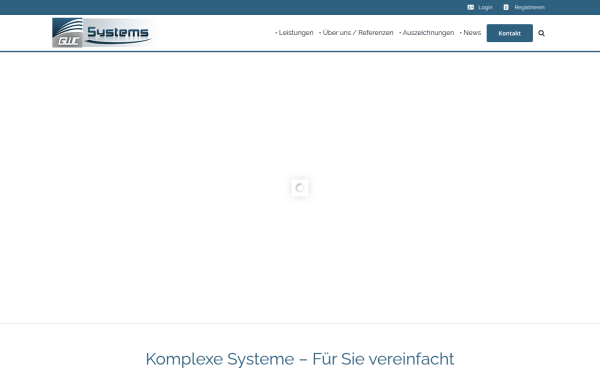Screen dimensions: 600x375
Task: Click the Registrieren icon
Action: tap(506, 7)
